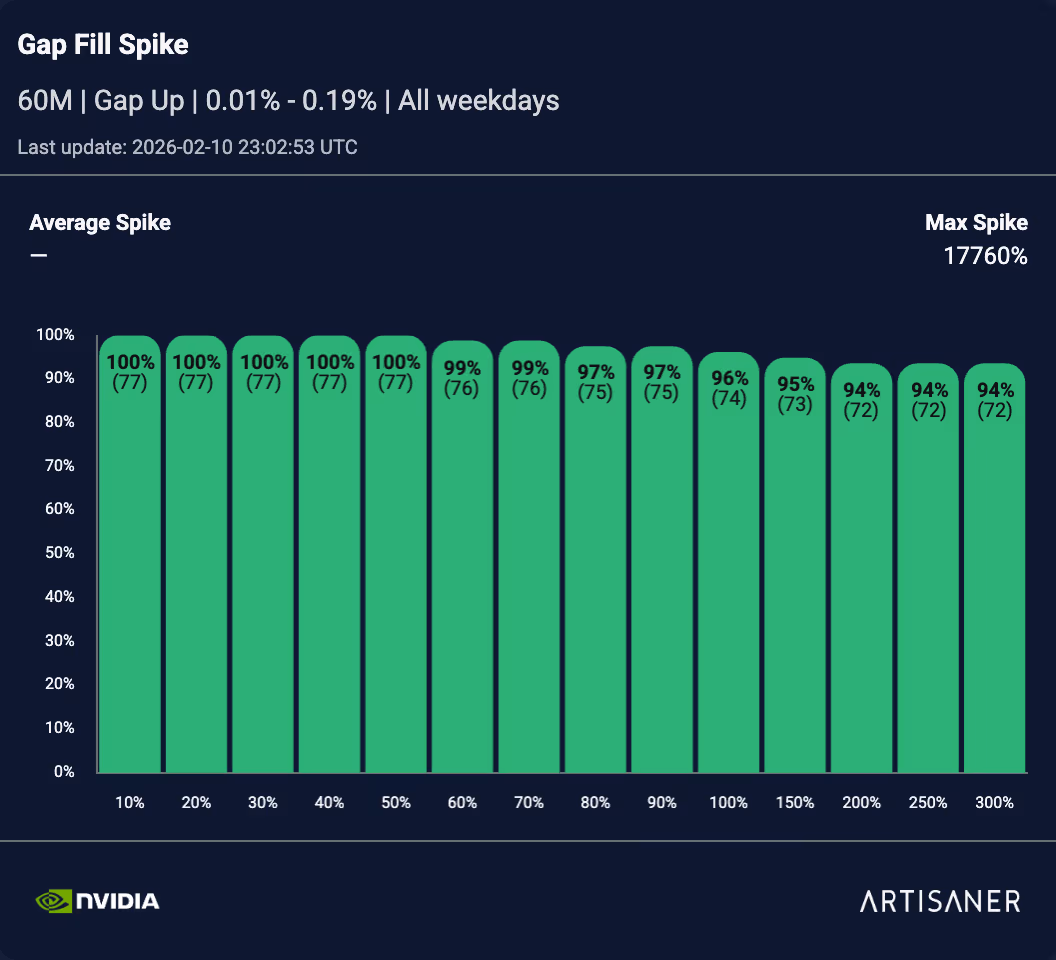
Task: Click the 10% x-axis label
Action: coord(130,802)
